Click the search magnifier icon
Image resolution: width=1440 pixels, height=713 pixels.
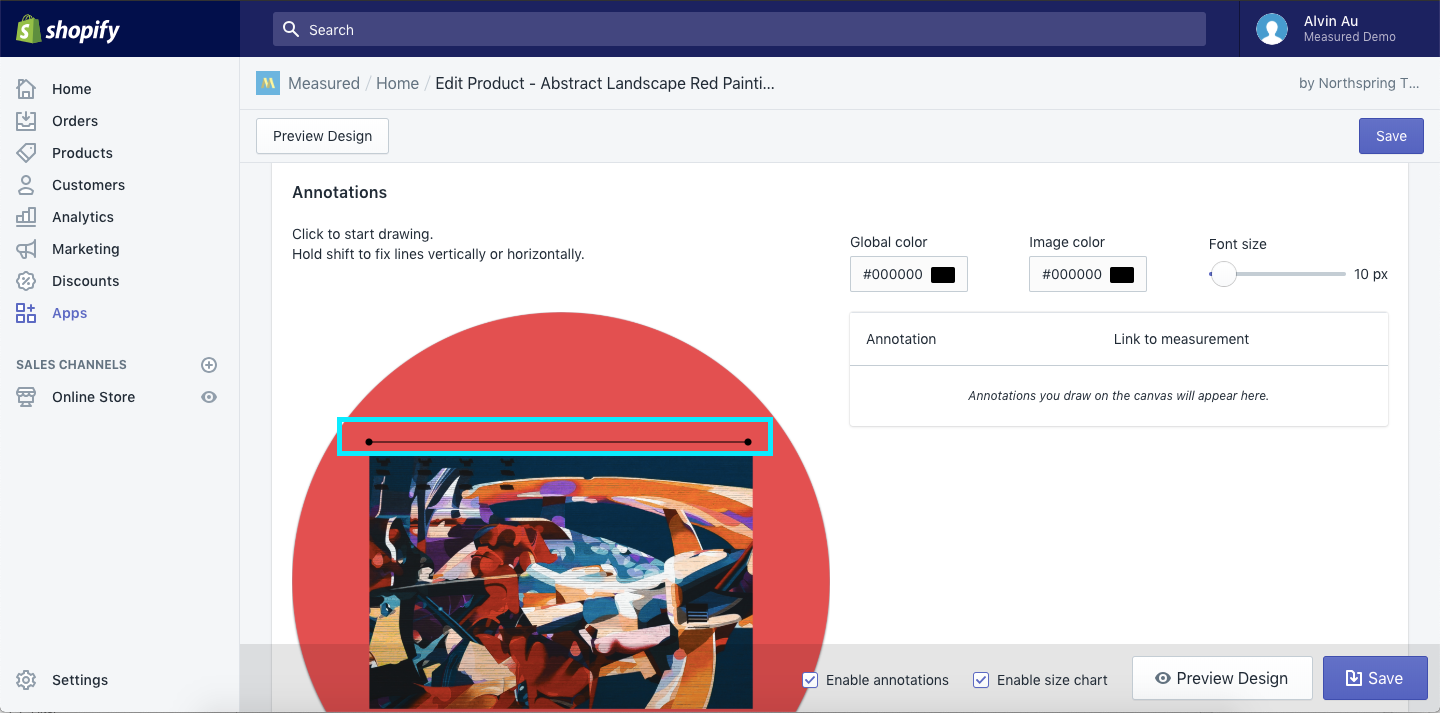[x=291, y=29]
